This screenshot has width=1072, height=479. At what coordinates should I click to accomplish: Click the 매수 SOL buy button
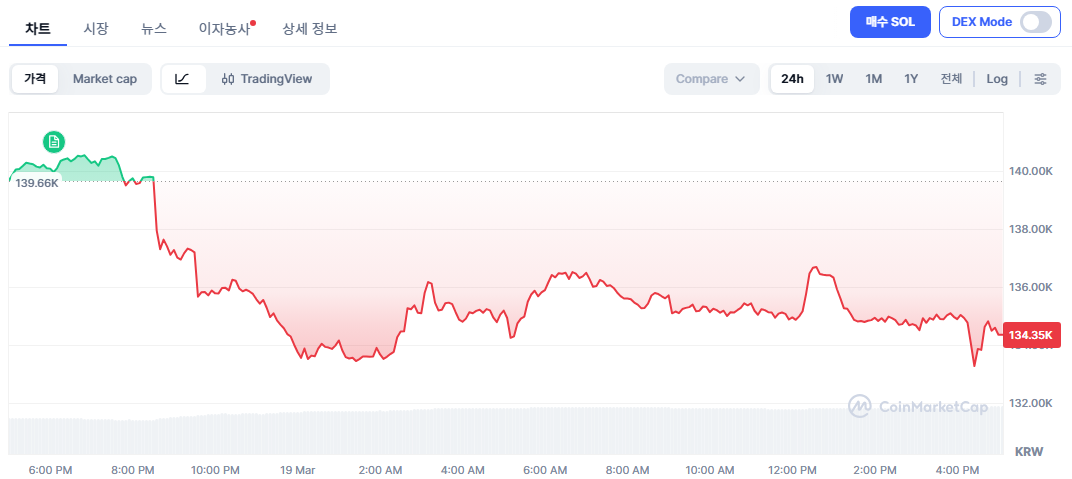pyautogui.click(x=890, y=22)
